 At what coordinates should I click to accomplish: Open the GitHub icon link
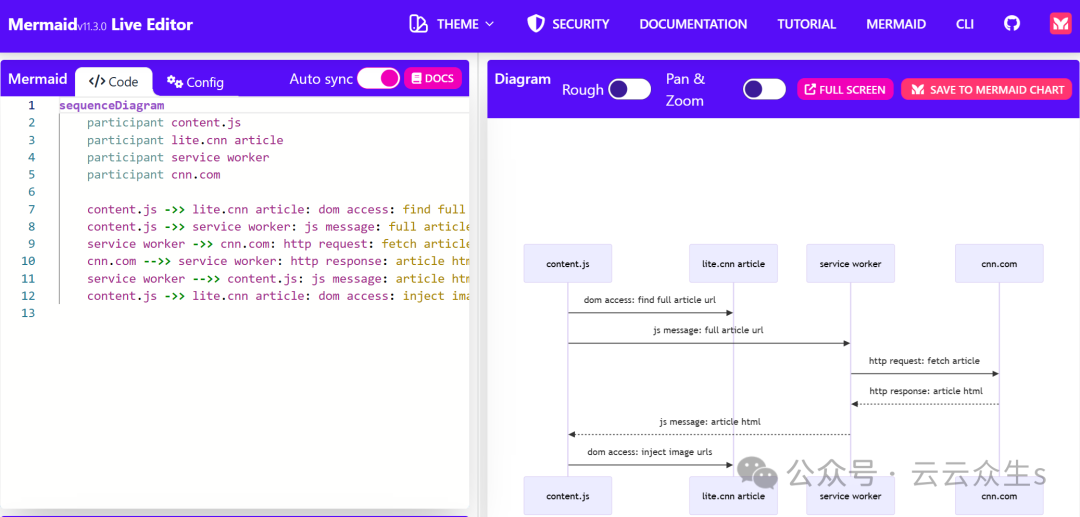pos(1011,24)
